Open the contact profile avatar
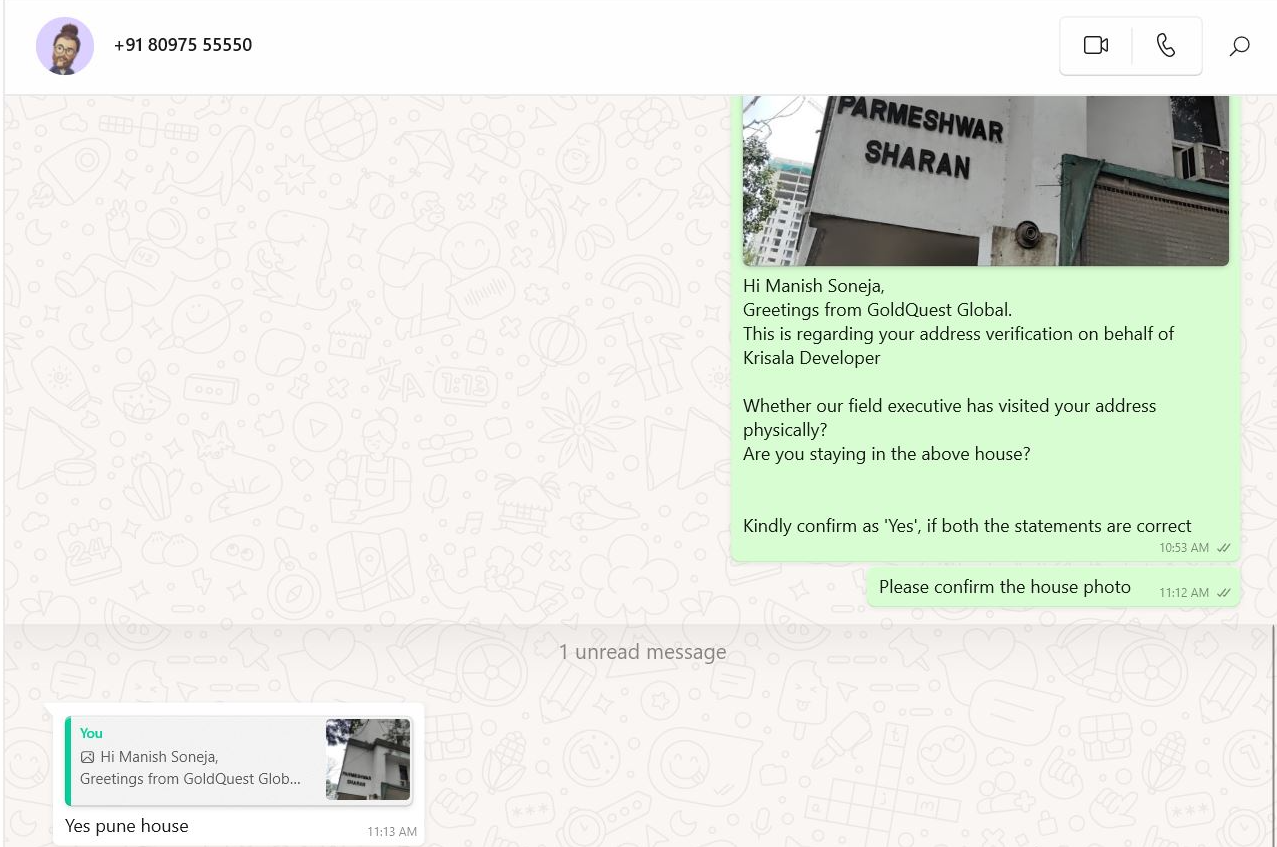The height and width of the screenshot is (847, 1277). [65, 46]
